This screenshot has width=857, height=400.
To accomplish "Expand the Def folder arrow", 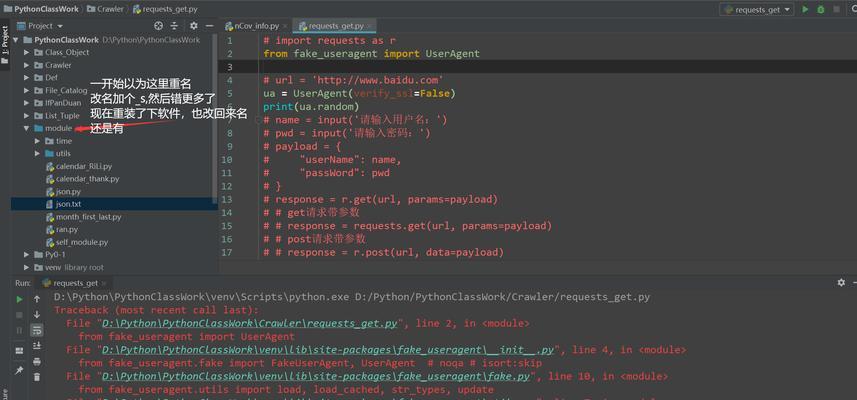I will (x=26, y=78).
